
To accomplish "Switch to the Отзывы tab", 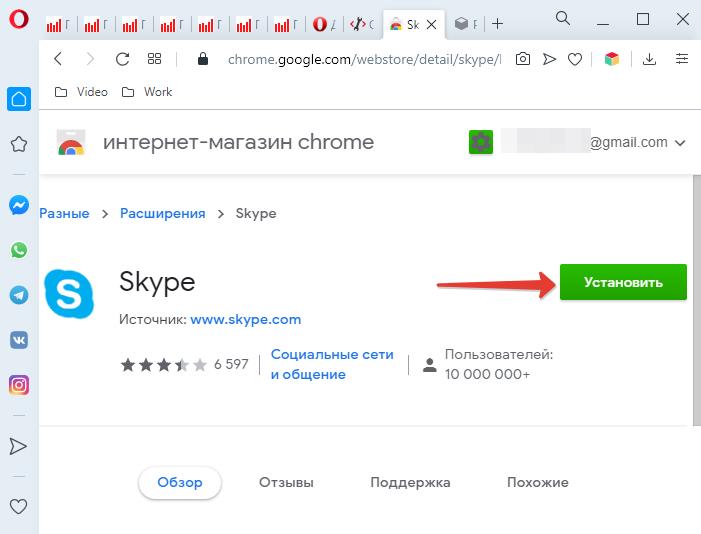I will 286,483.
